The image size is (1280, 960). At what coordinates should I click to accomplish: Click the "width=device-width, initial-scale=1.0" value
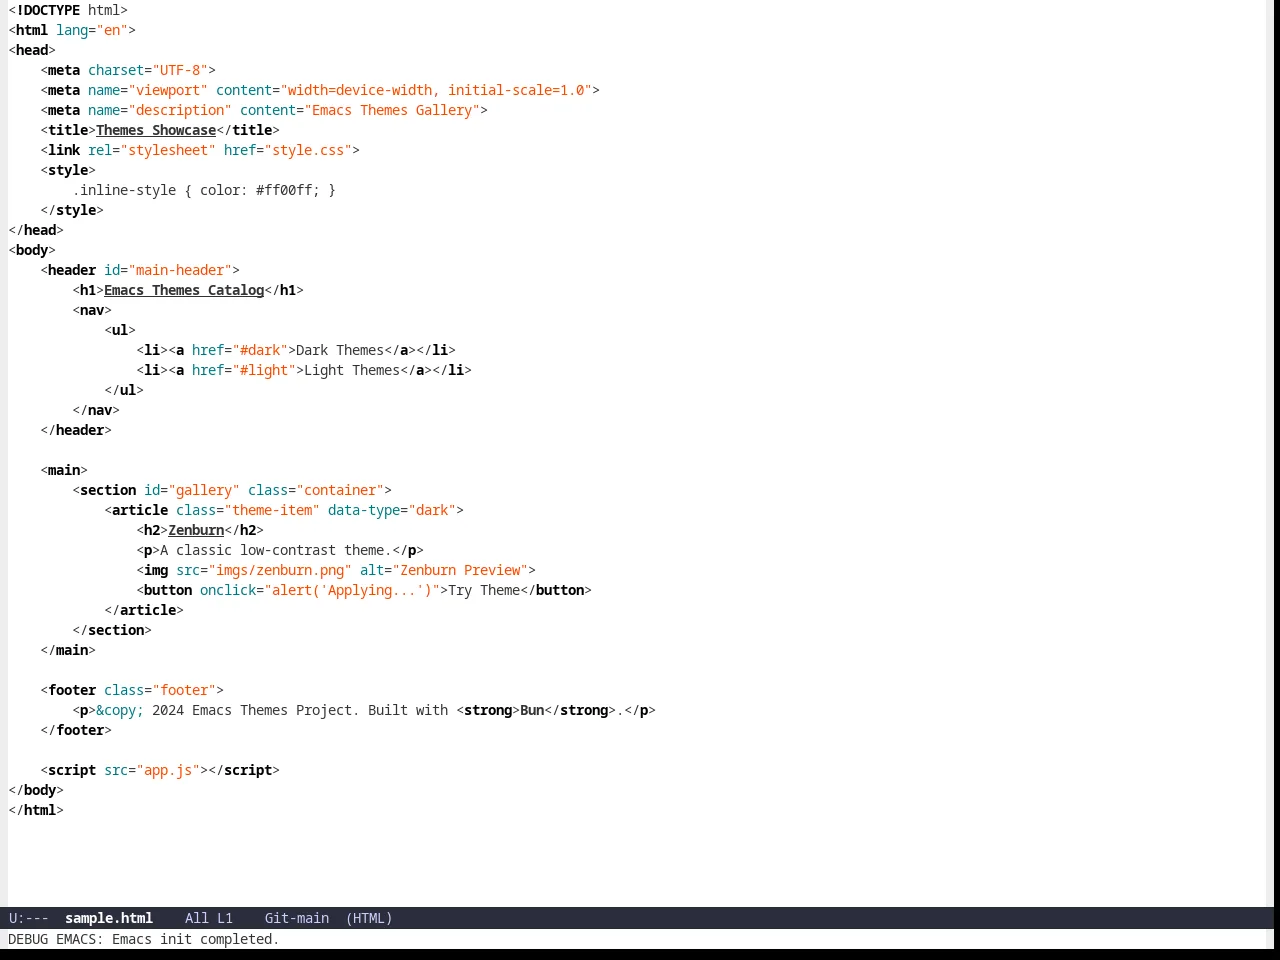coord(436,90)
